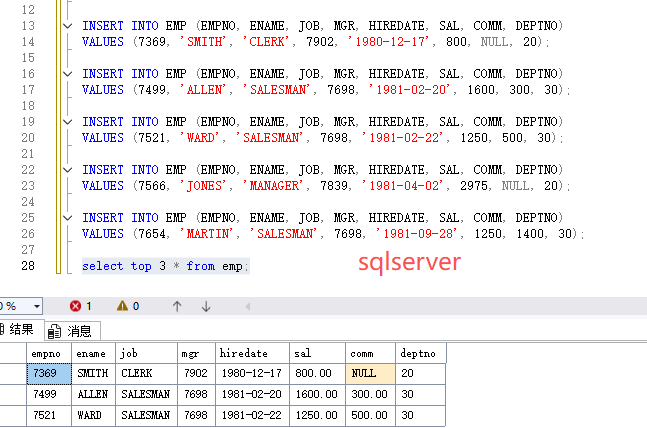Click the red error count icon

[x=76, y=306]
